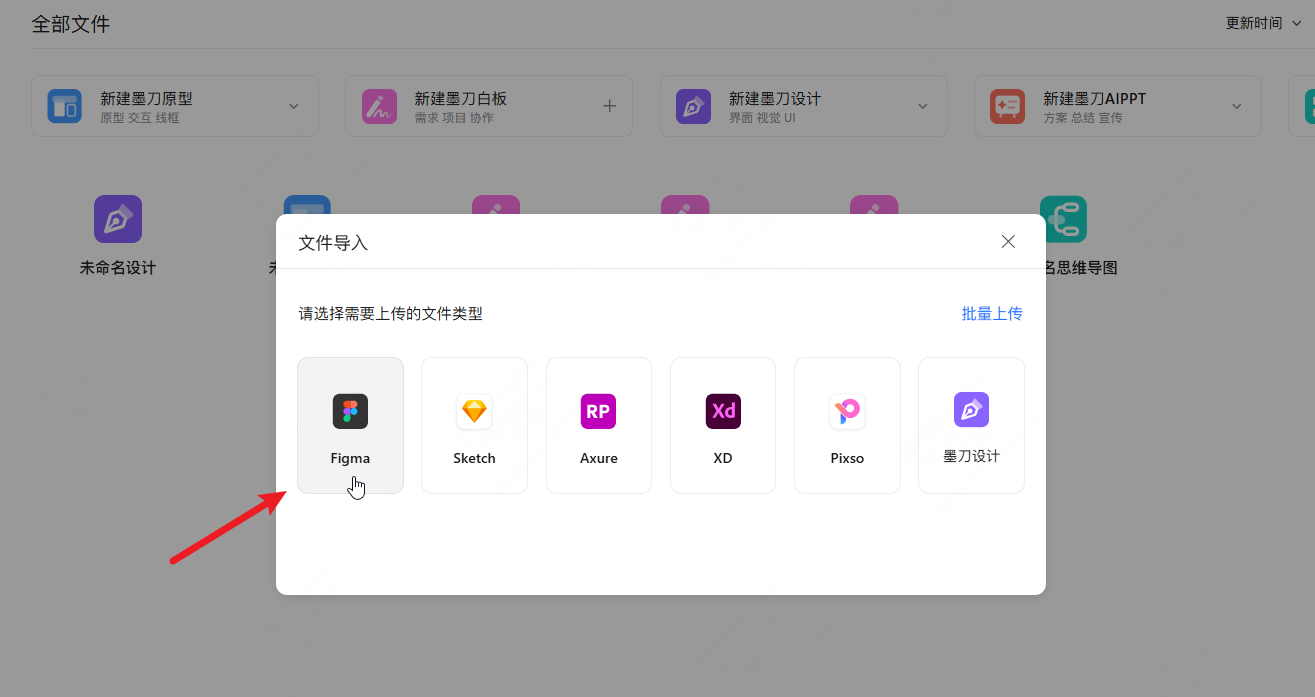Expand the 新建墨刀原型 dropdown

click(x=293, y=105)
